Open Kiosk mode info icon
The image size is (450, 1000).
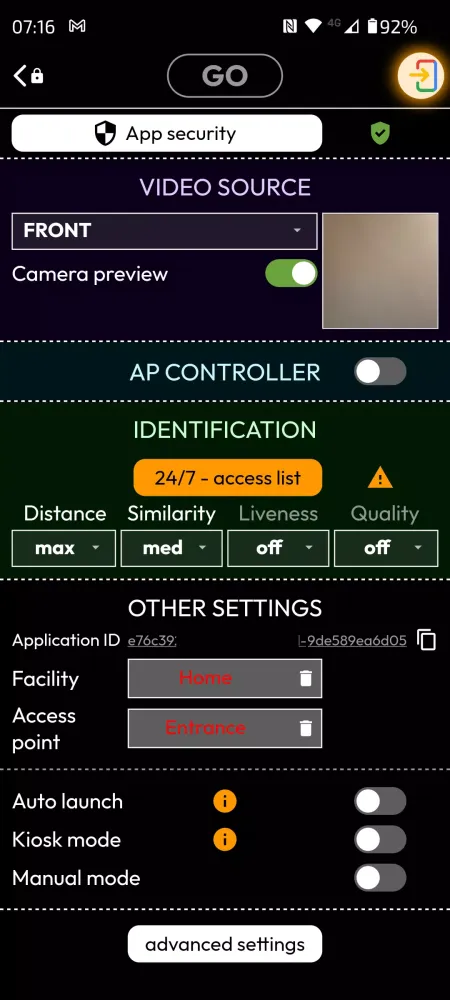pyautogui.click(x=224, y=839)
